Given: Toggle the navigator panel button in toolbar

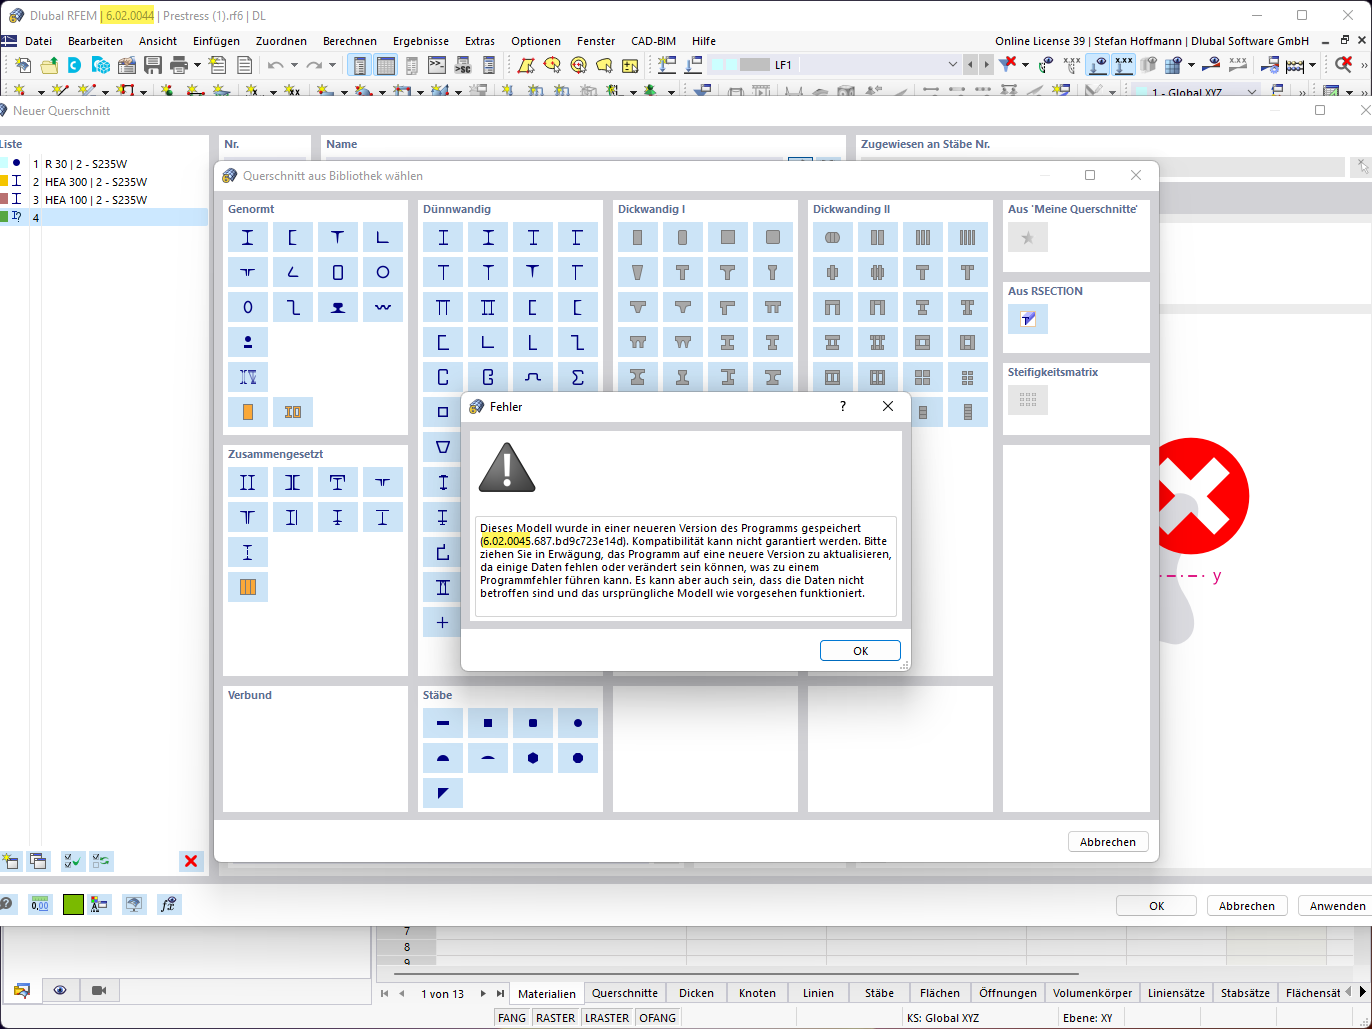Looking at the screenshot, I should click(x=360, y=65).
